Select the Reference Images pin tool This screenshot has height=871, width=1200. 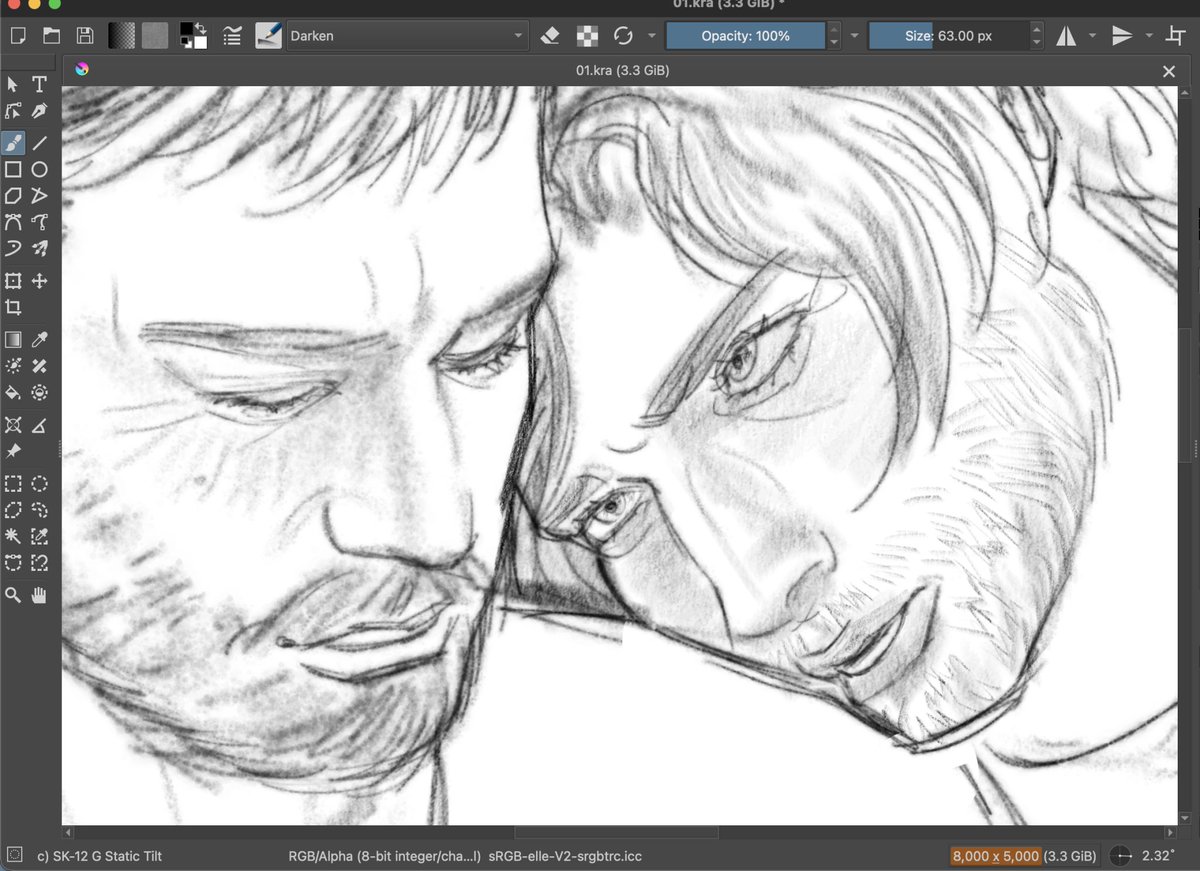click(x=13, y=451)
